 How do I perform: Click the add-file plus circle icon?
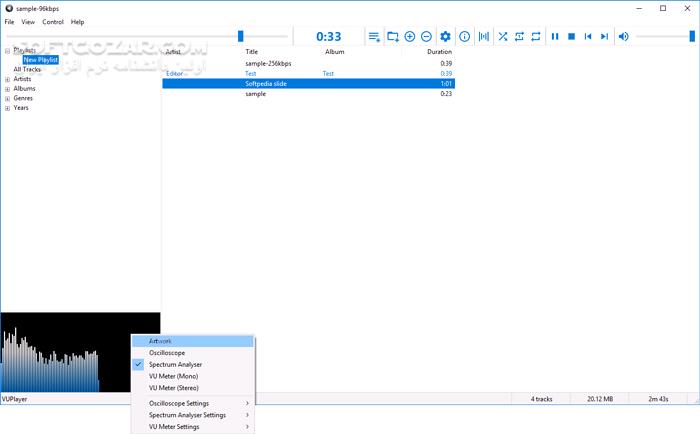410,37
